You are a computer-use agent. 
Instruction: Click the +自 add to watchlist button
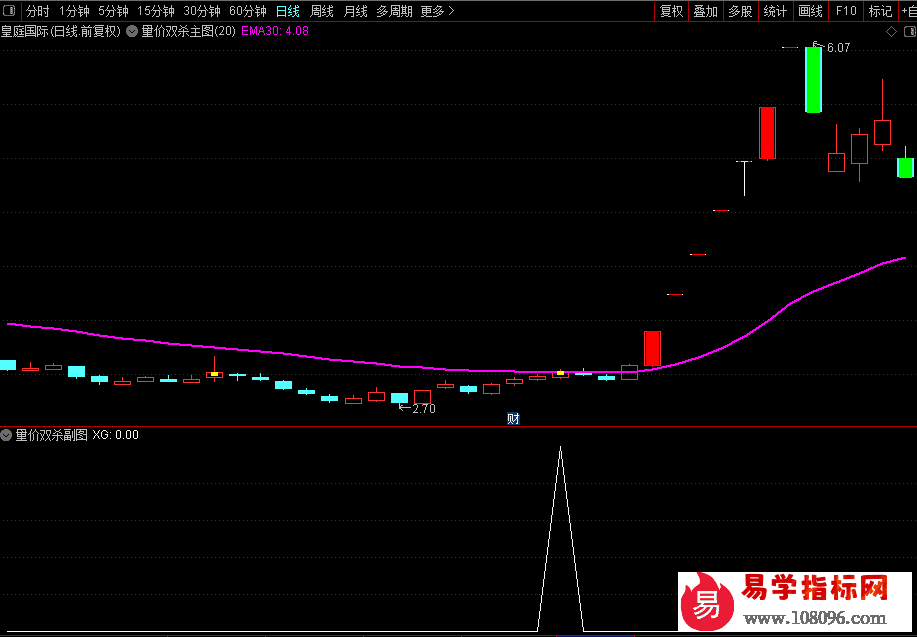point(908,11)
